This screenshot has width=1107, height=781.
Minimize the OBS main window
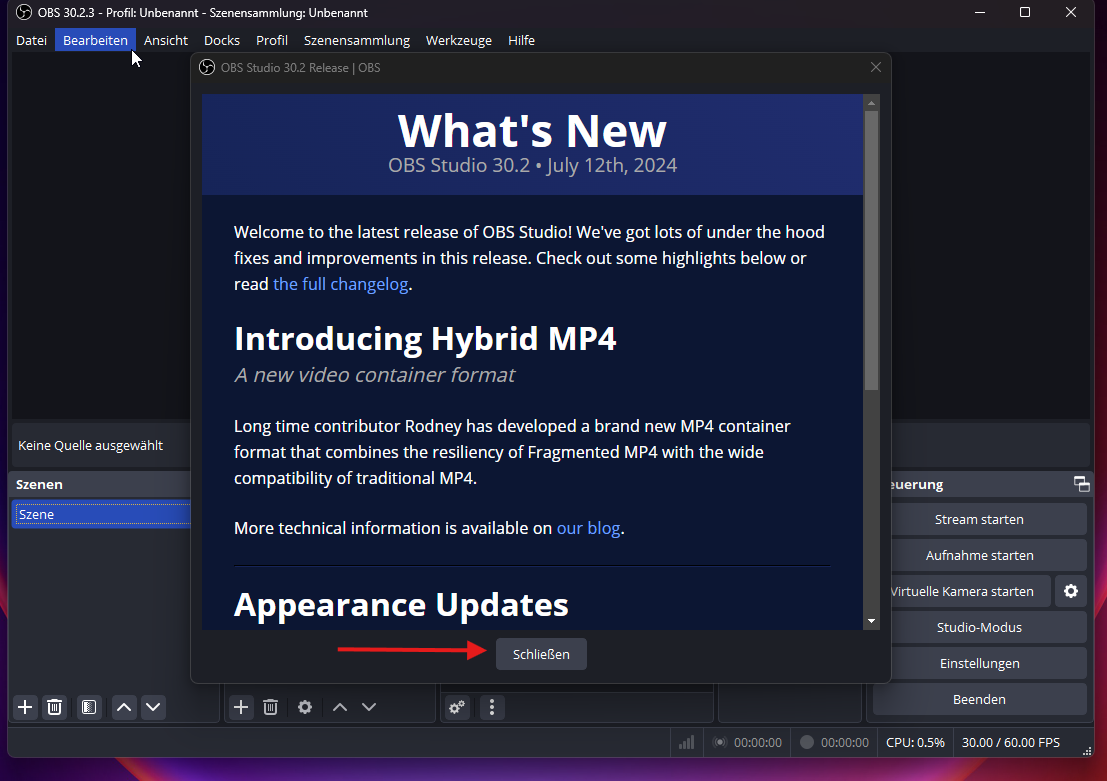pyautogui.click(x=980, y=12)
